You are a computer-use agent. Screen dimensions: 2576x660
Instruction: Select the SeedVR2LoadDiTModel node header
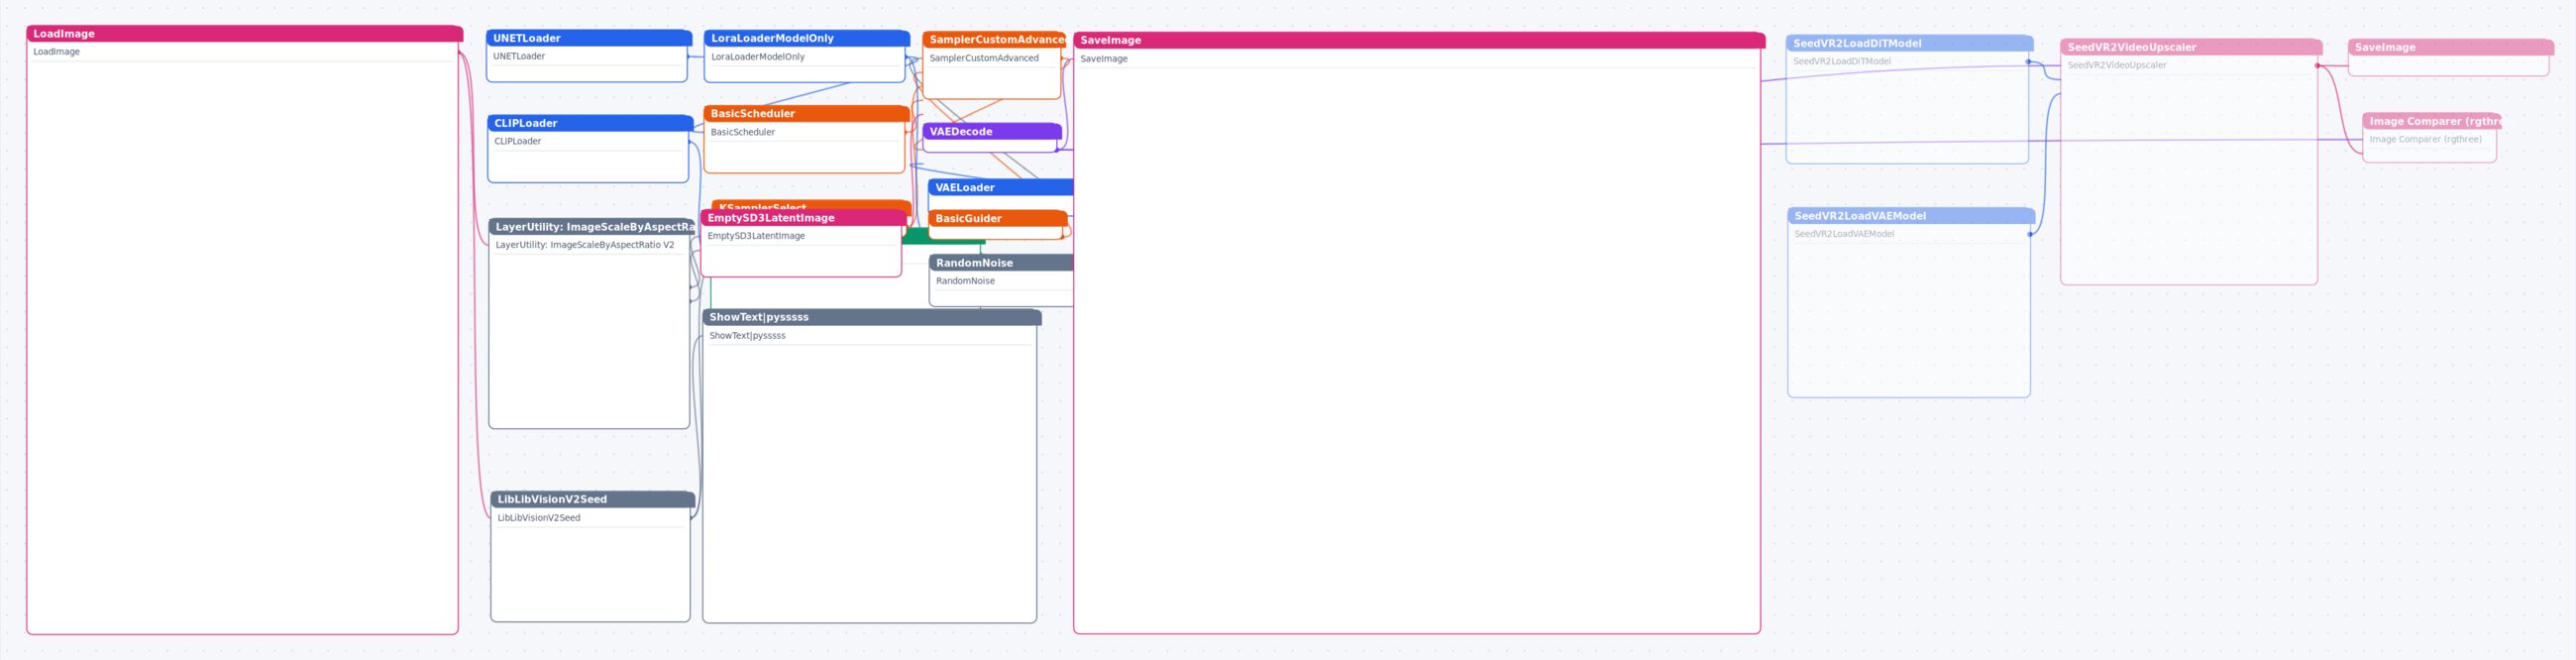point(1909,44)
